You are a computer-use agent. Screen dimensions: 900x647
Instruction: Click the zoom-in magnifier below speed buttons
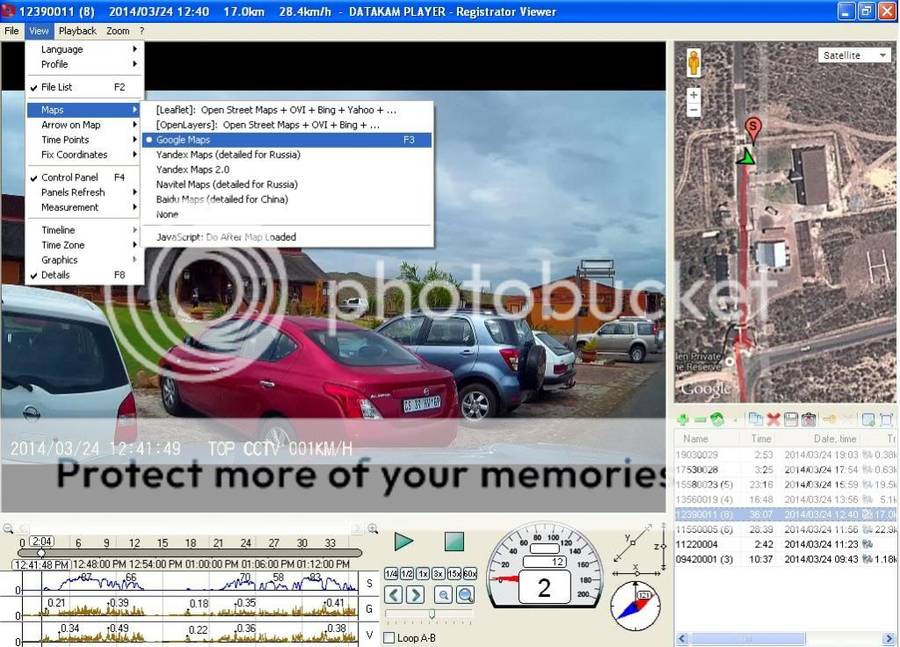pos(443,595)
